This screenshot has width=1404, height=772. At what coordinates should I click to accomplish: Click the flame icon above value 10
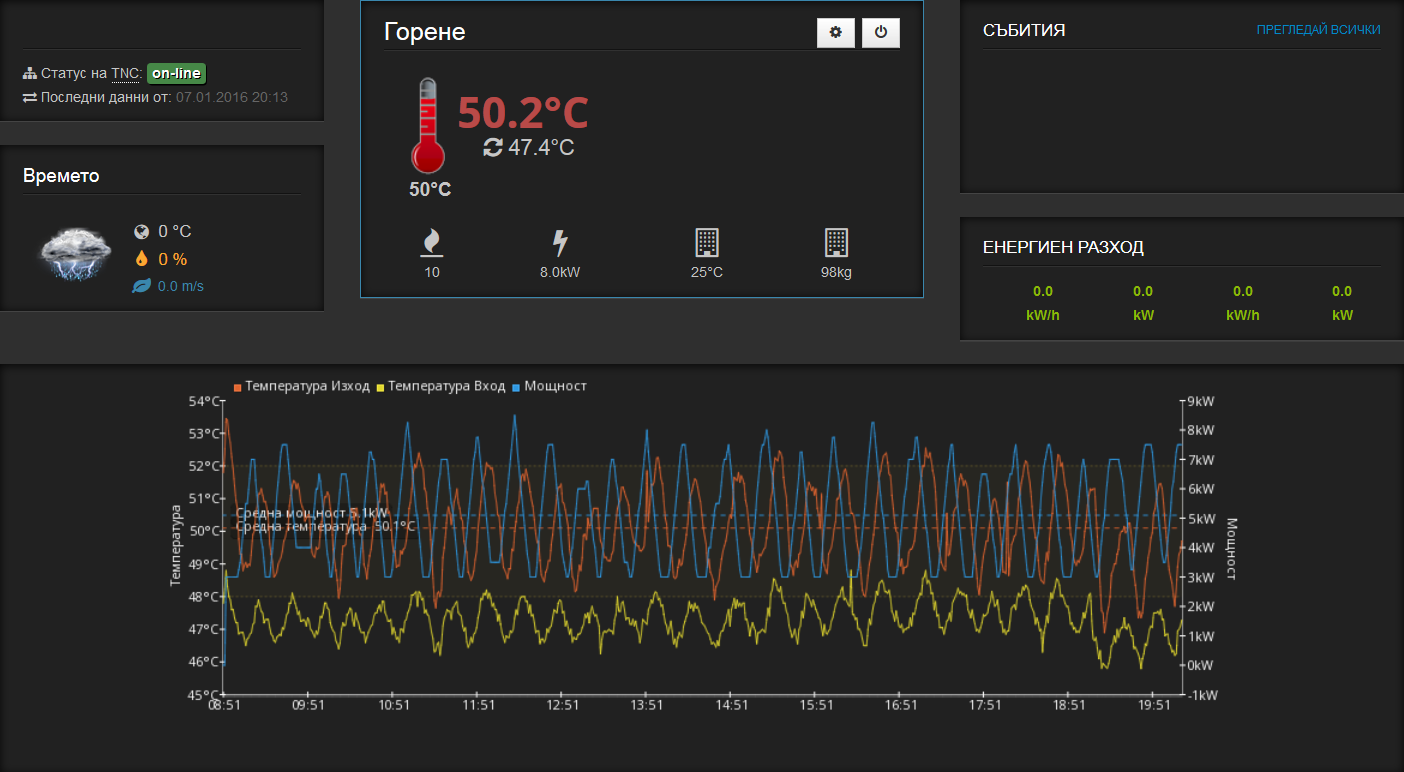coord(432,243)
